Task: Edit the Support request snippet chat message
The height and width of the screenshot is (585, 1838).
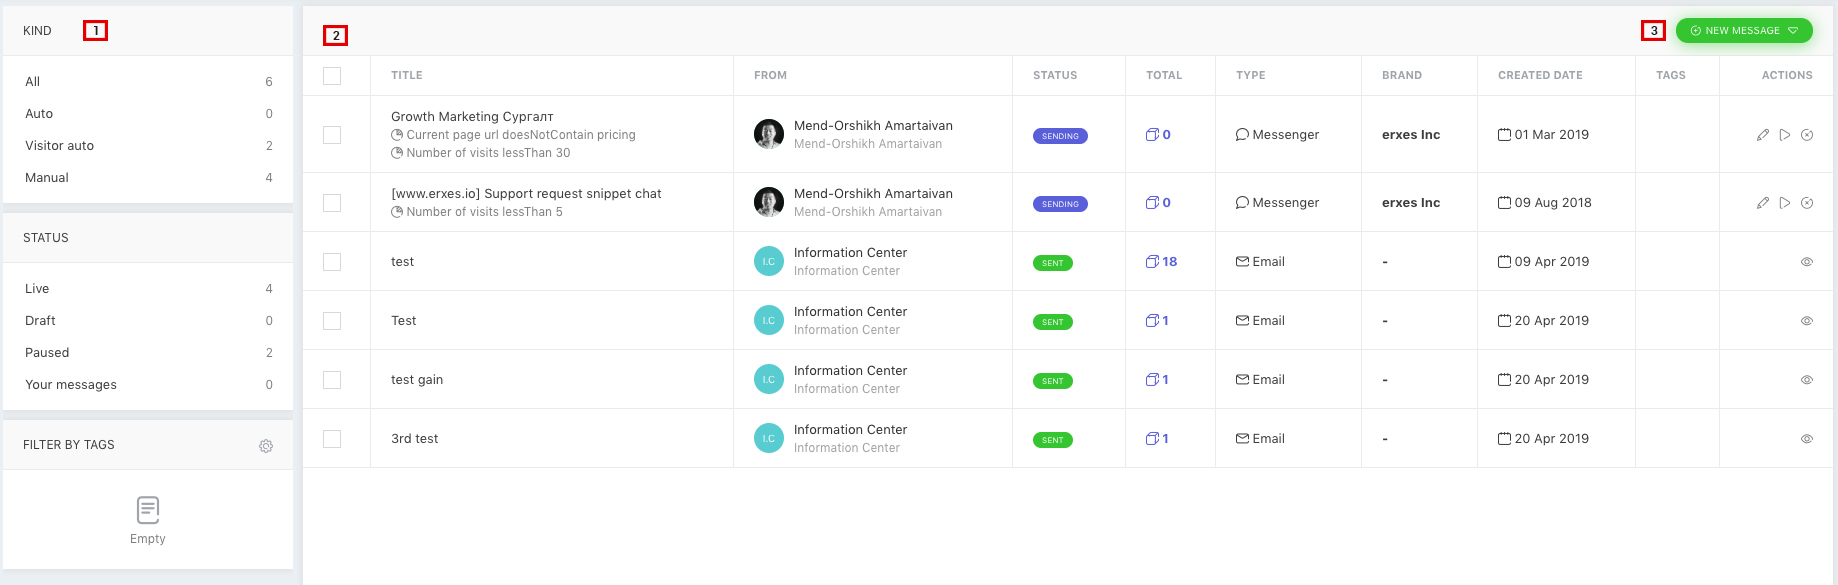Action: 1763,203
